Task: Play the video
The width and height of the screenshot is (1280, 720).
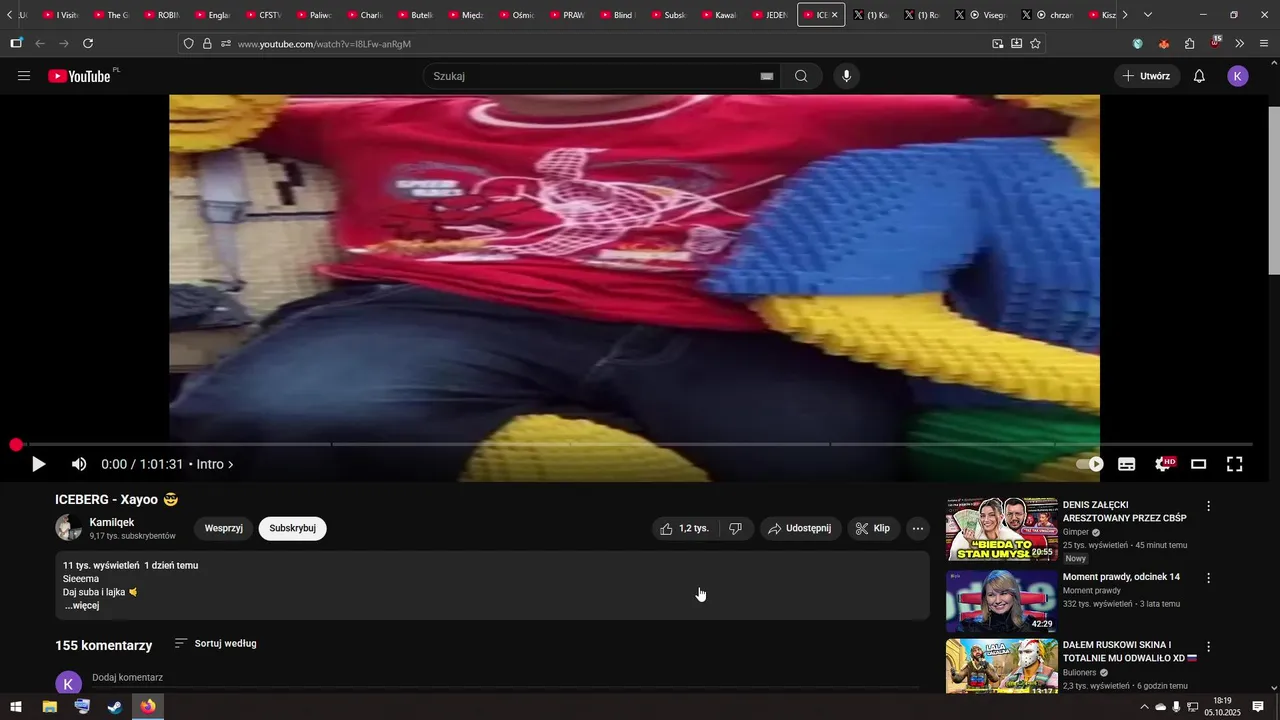Action: (38, 464)
